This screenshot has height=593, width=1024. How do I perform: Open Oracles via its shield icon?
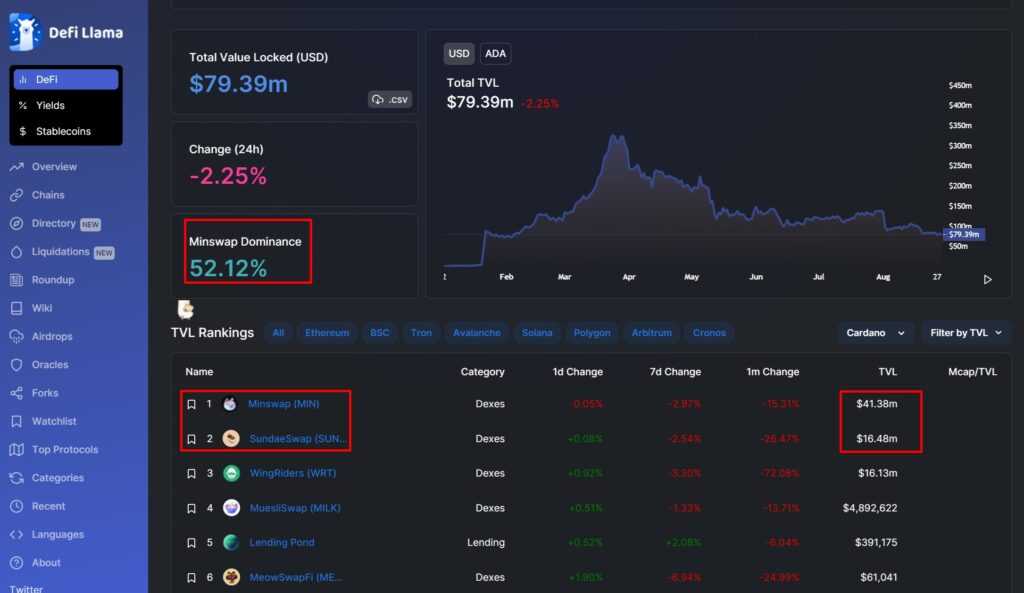coord(16,365)
